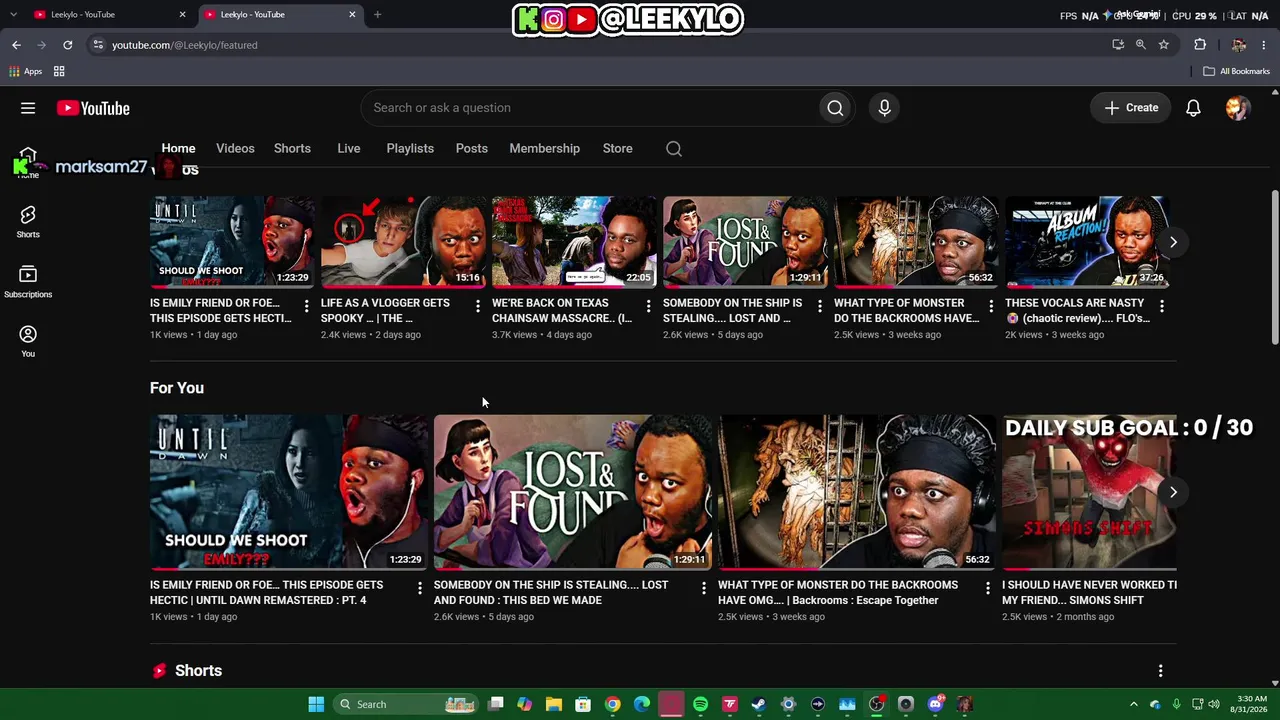
Task: Open options for WHAT TYPE OF MONSTER top-row video
Action: tap(990, 306)
